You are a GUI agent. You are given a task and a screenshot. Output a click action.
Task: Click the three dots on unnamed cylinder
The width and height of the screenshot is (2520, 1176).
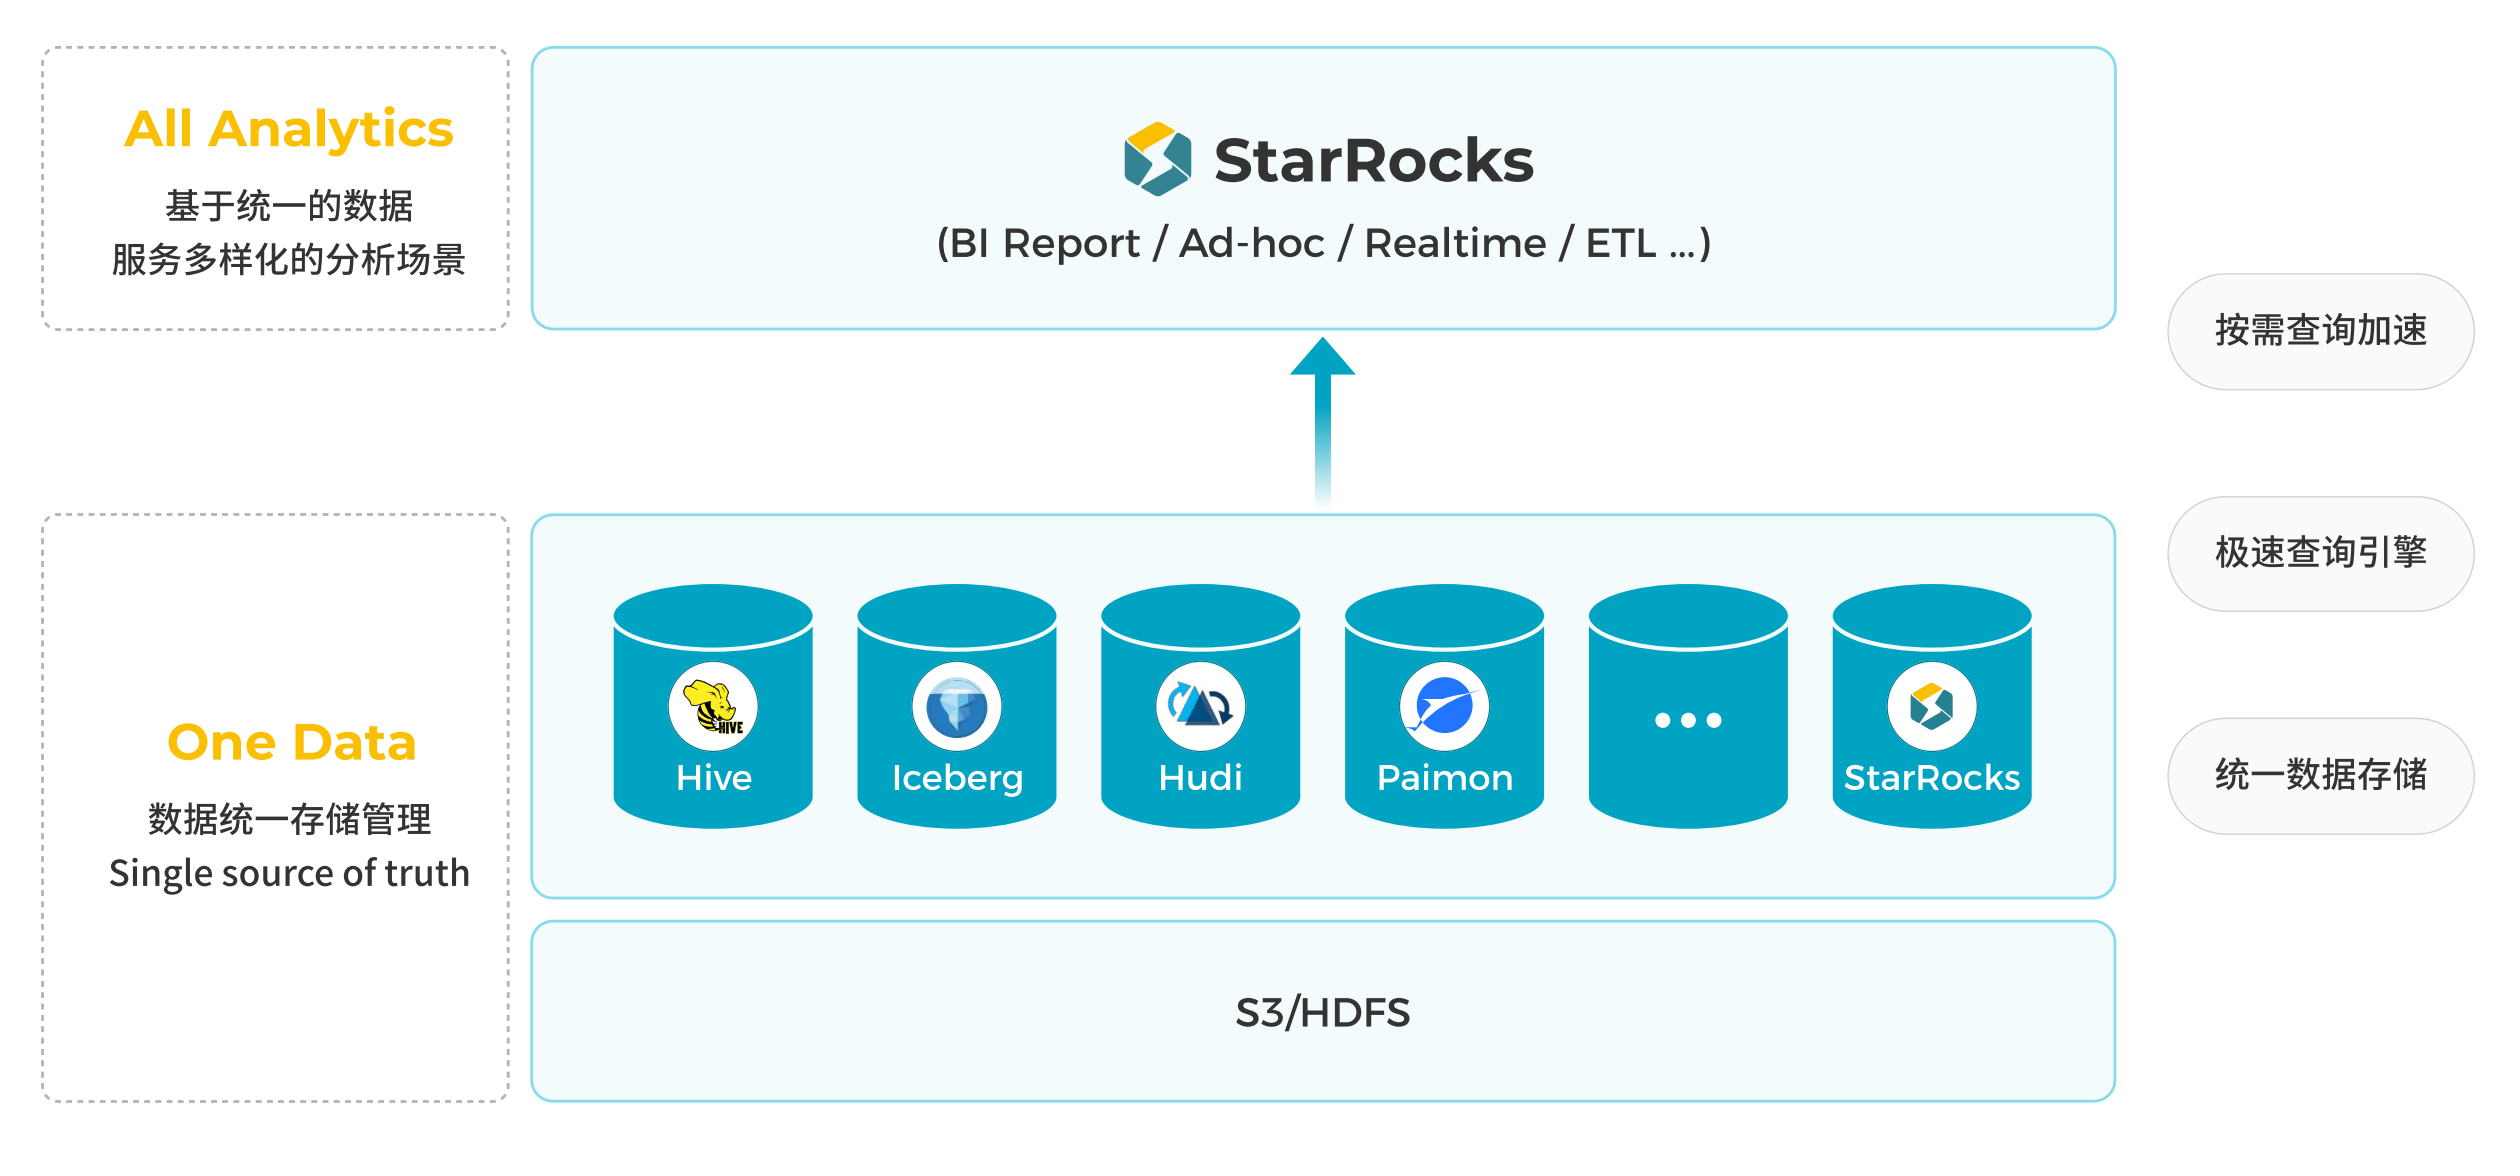[1688, 720]
